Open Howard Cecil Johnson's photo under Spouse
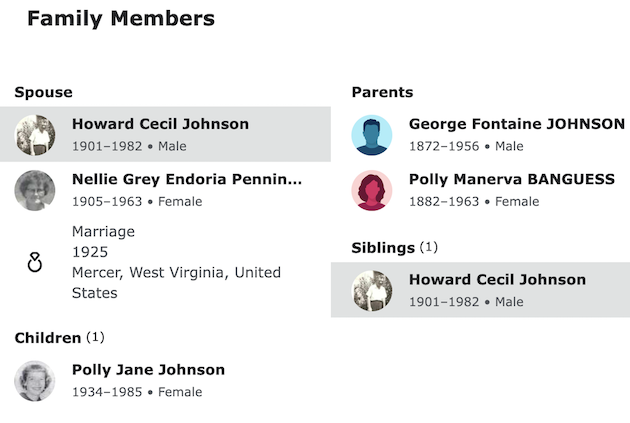 pyautogui.click(x=35, y=135)
